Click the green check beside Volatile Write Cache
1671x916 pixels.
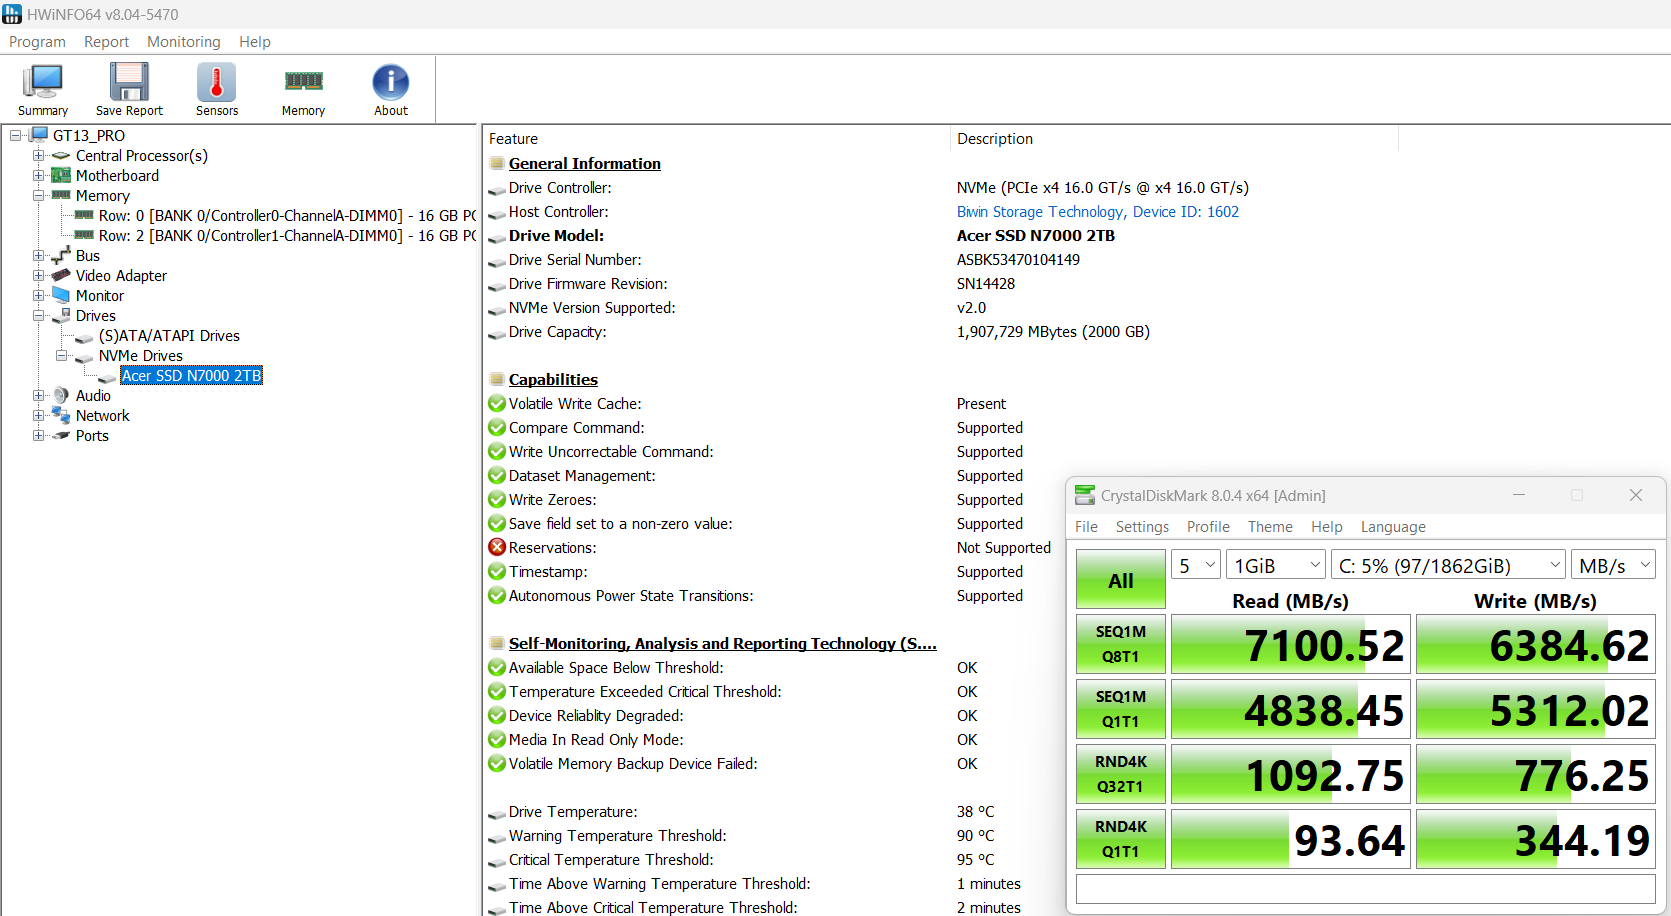497,403
